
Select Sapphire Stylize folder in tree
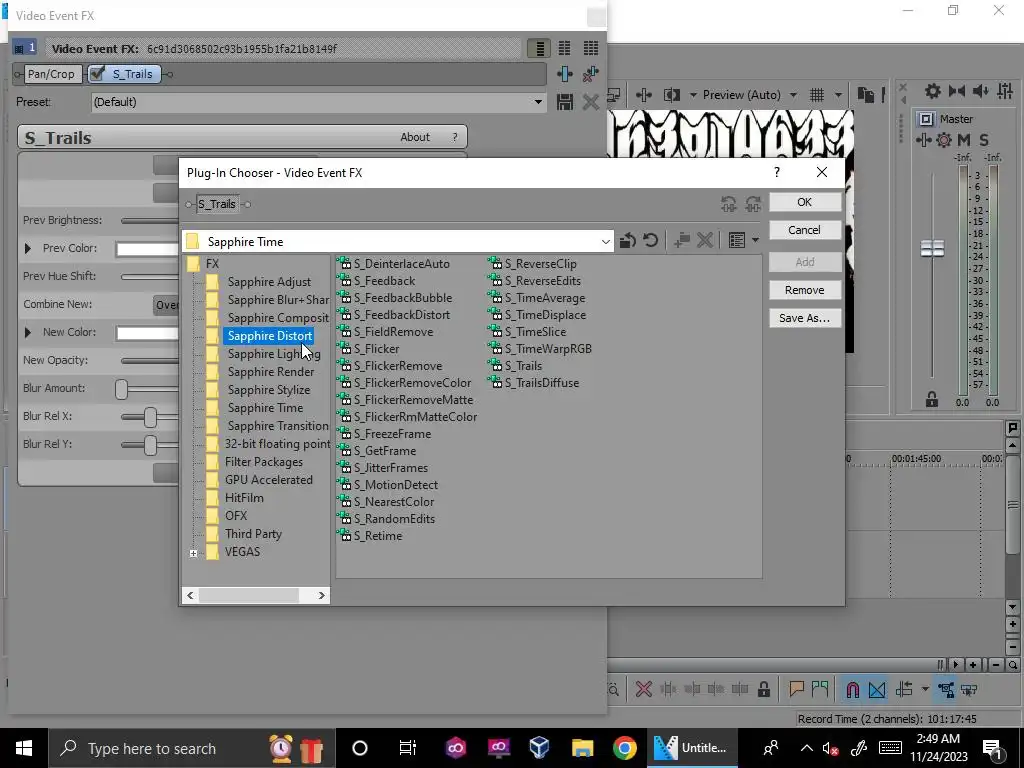click(268, 390)
